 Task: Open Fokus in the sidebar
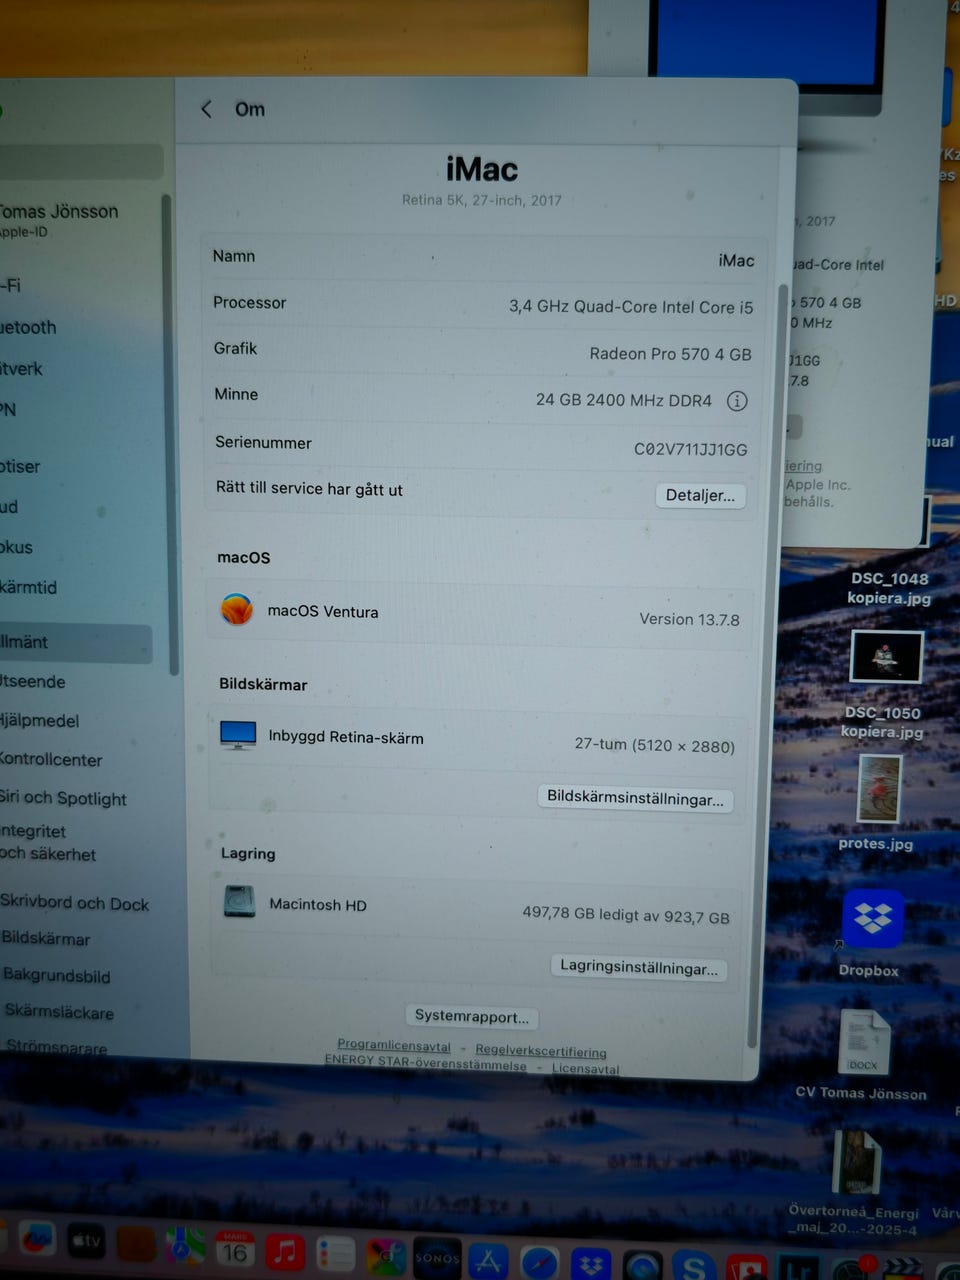click(17, 547)
